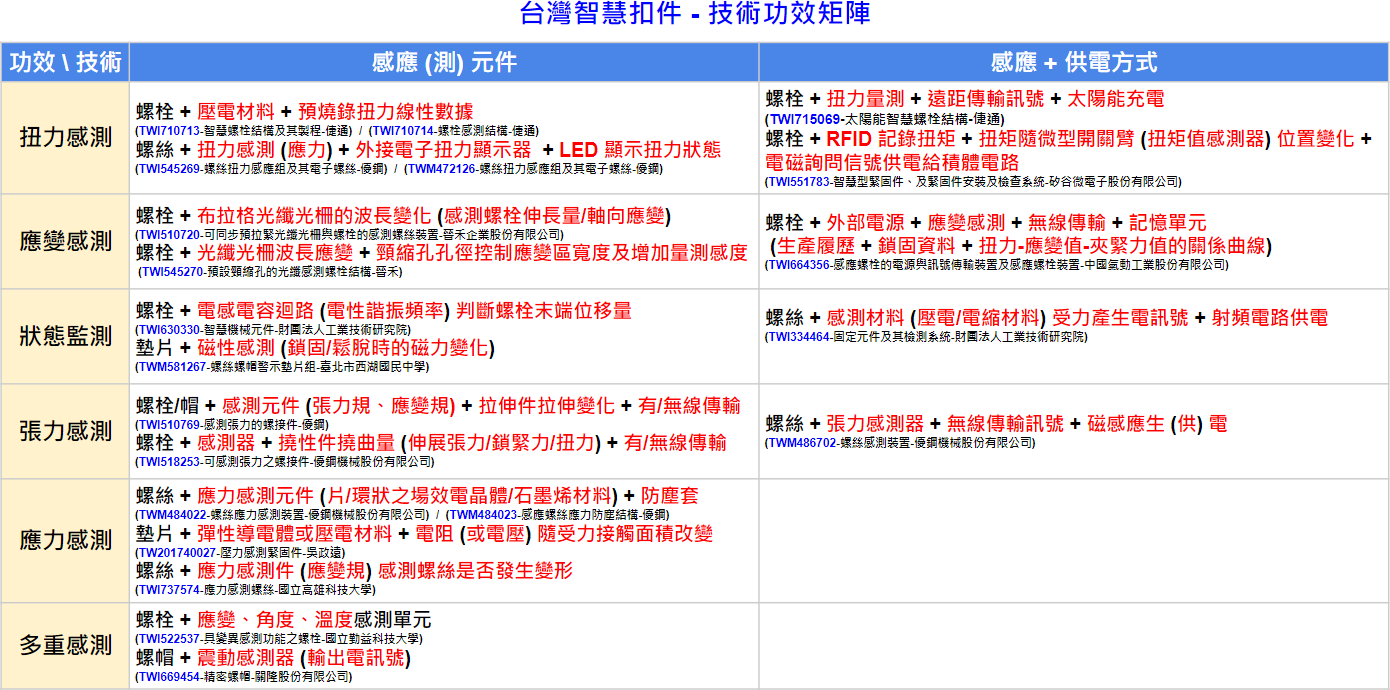Click the line beginning 墊片 + 磁性感測

[315, 348]
